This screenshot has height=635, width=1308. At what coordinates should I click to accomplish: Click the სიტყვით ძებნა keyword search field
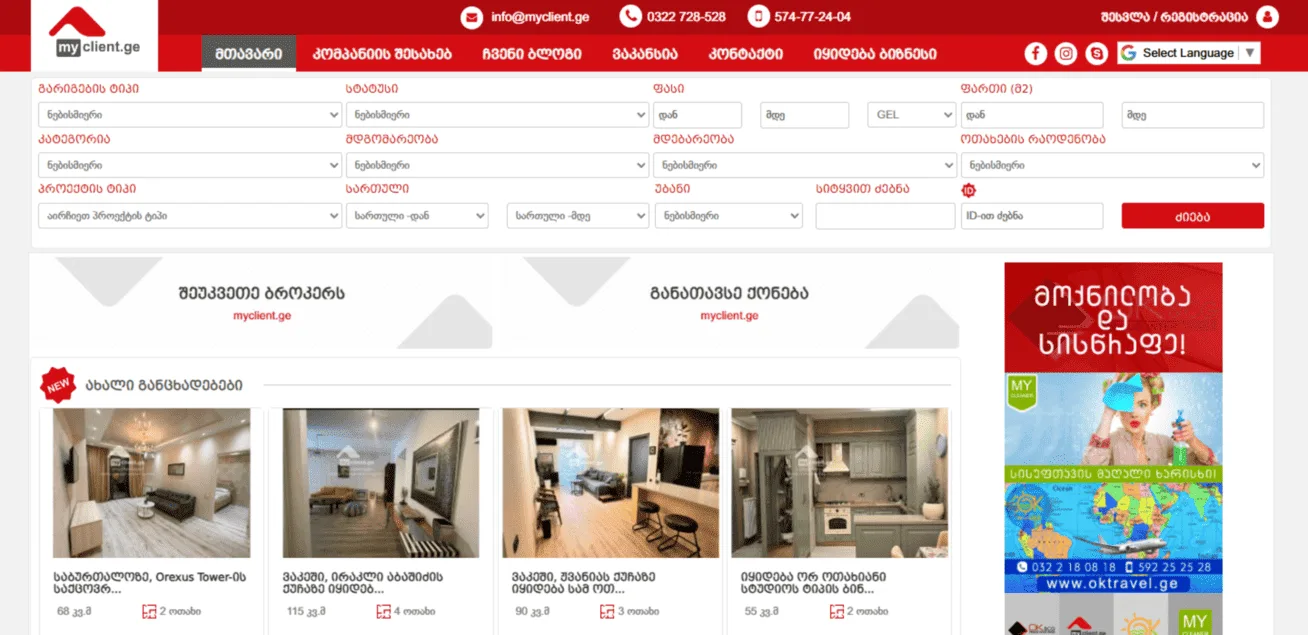(885, 216)
